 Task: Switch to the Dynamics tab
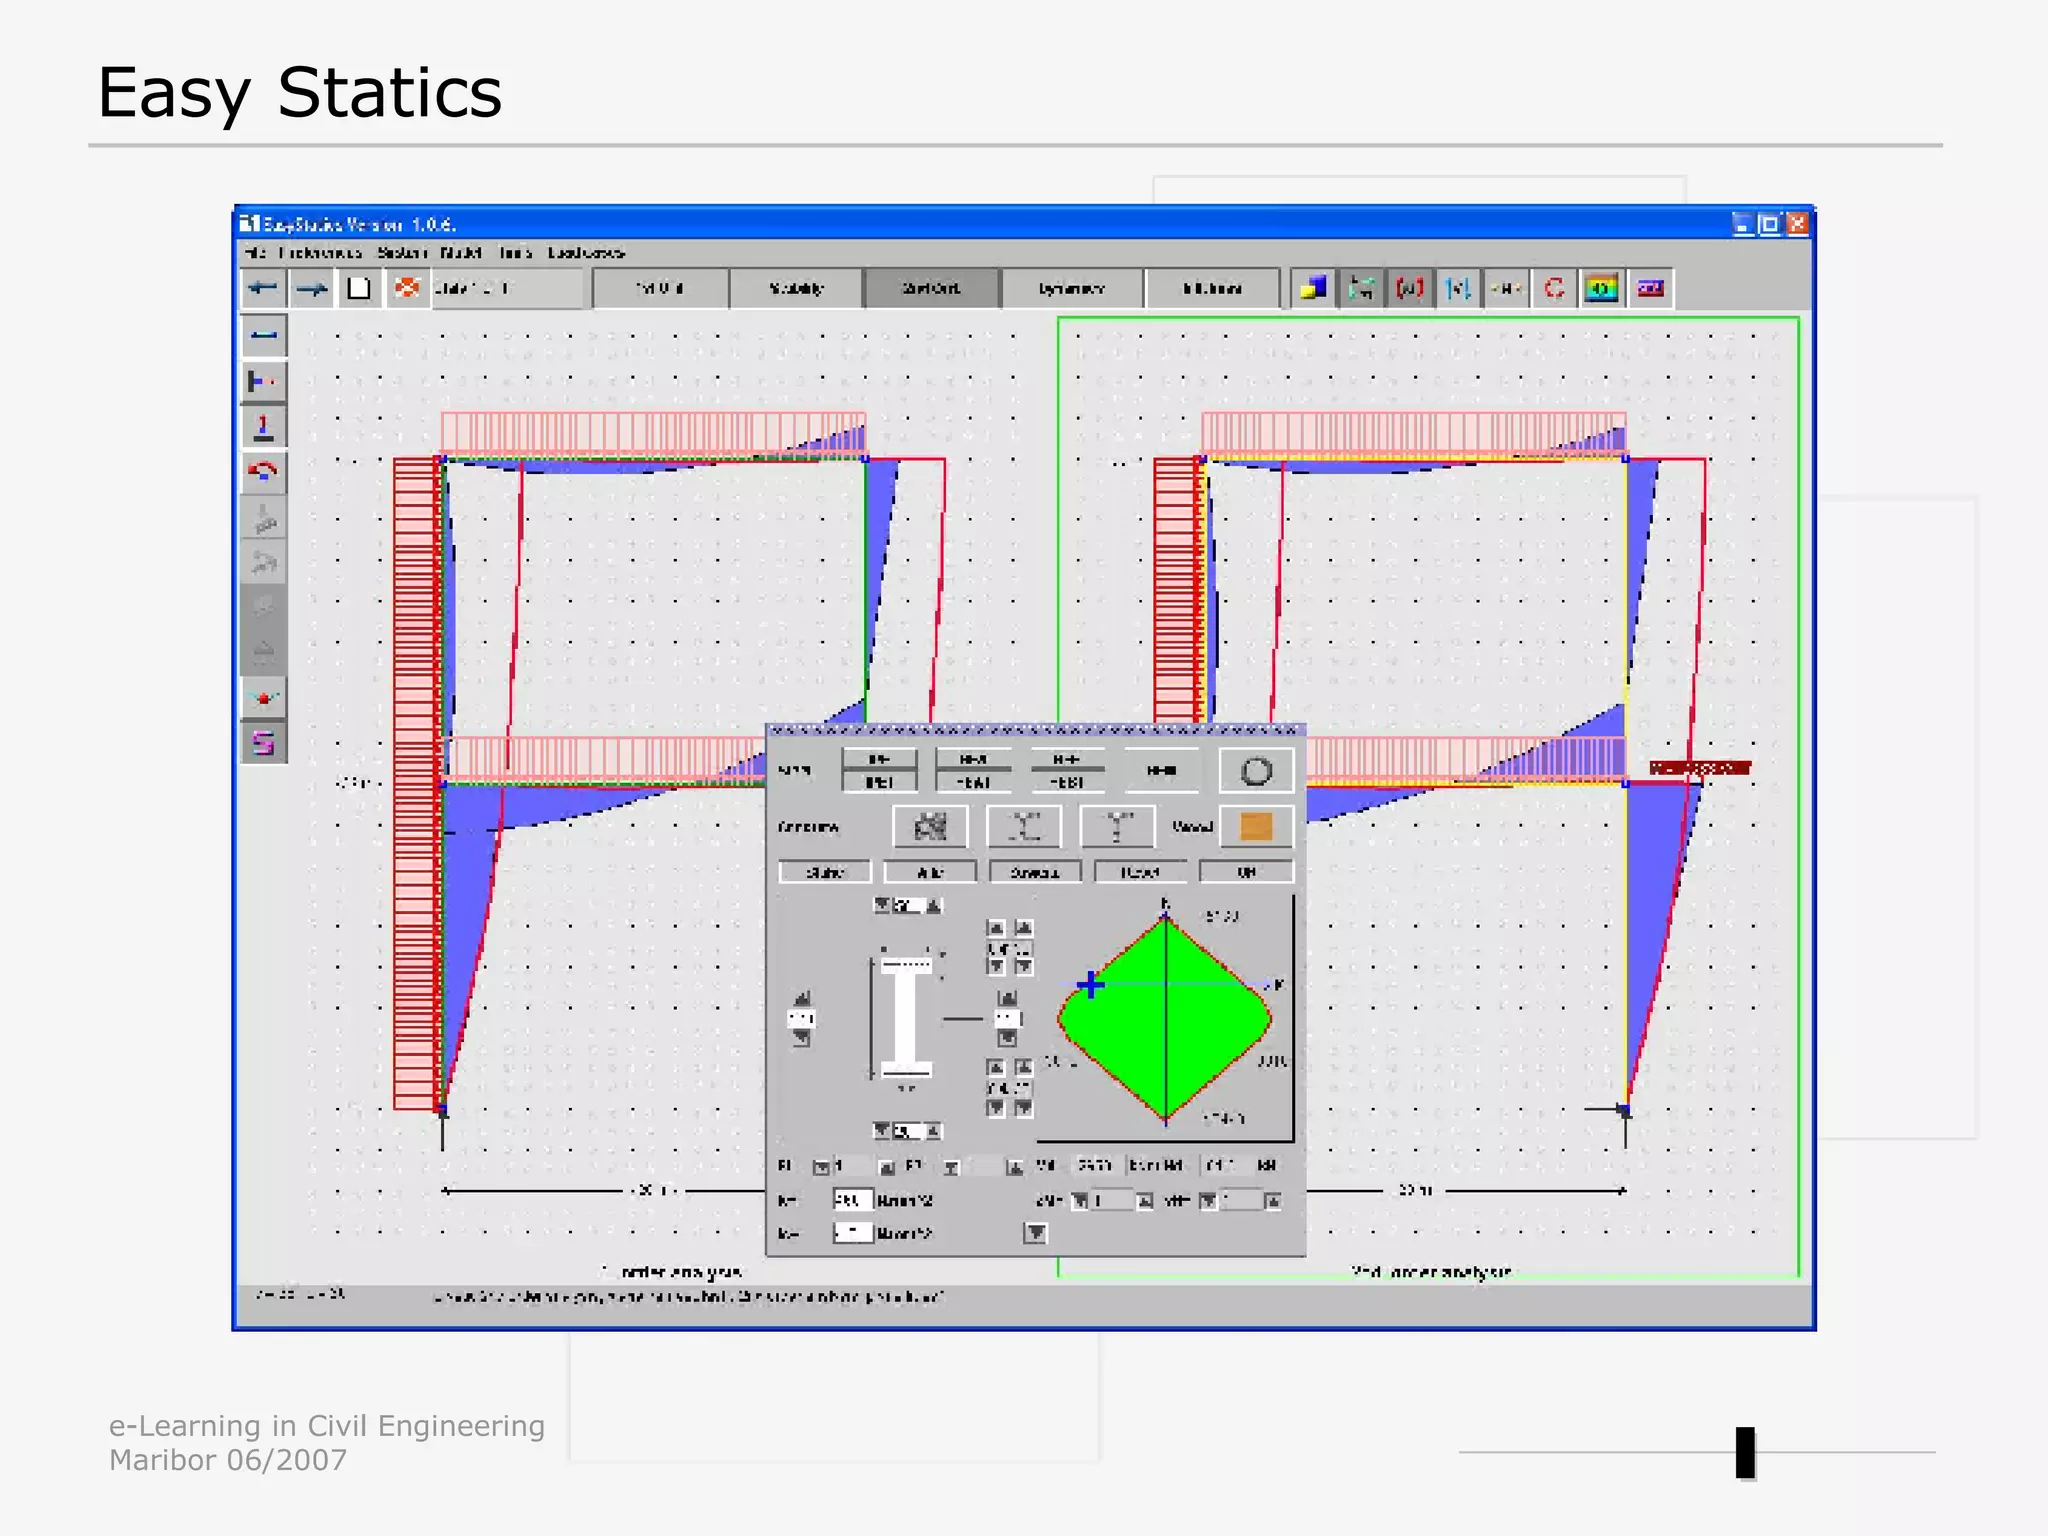1071,288
